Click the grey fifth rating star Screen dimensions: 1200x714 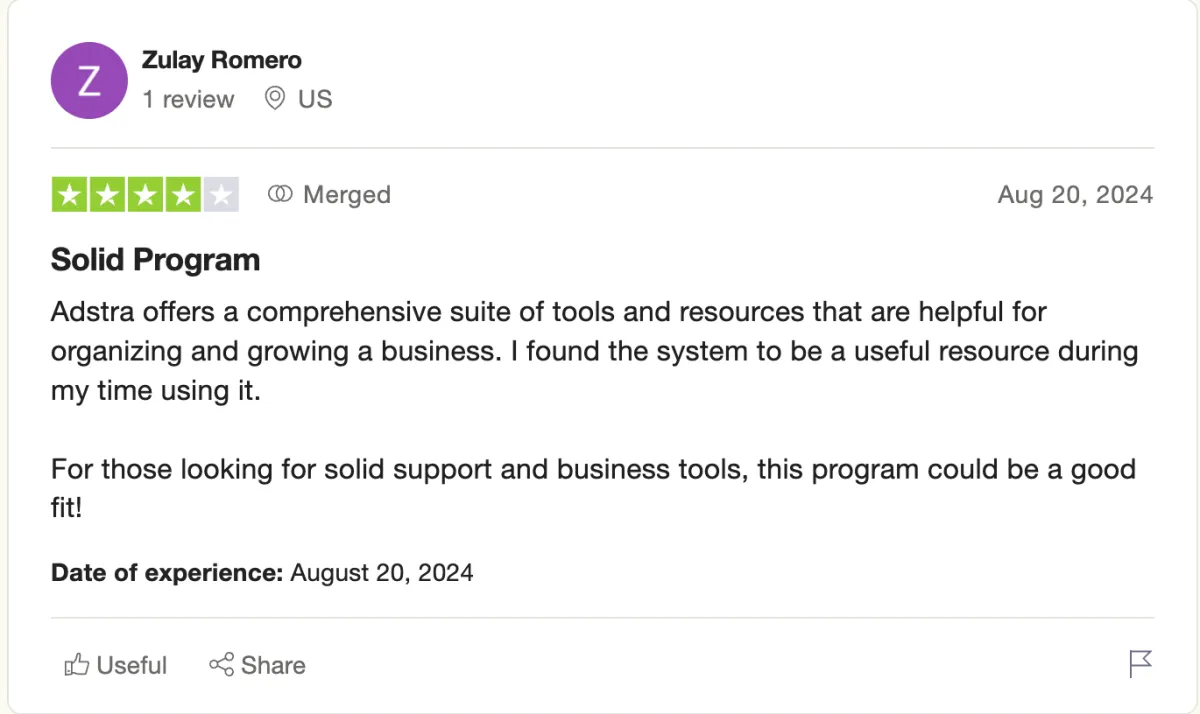[221, 195]
